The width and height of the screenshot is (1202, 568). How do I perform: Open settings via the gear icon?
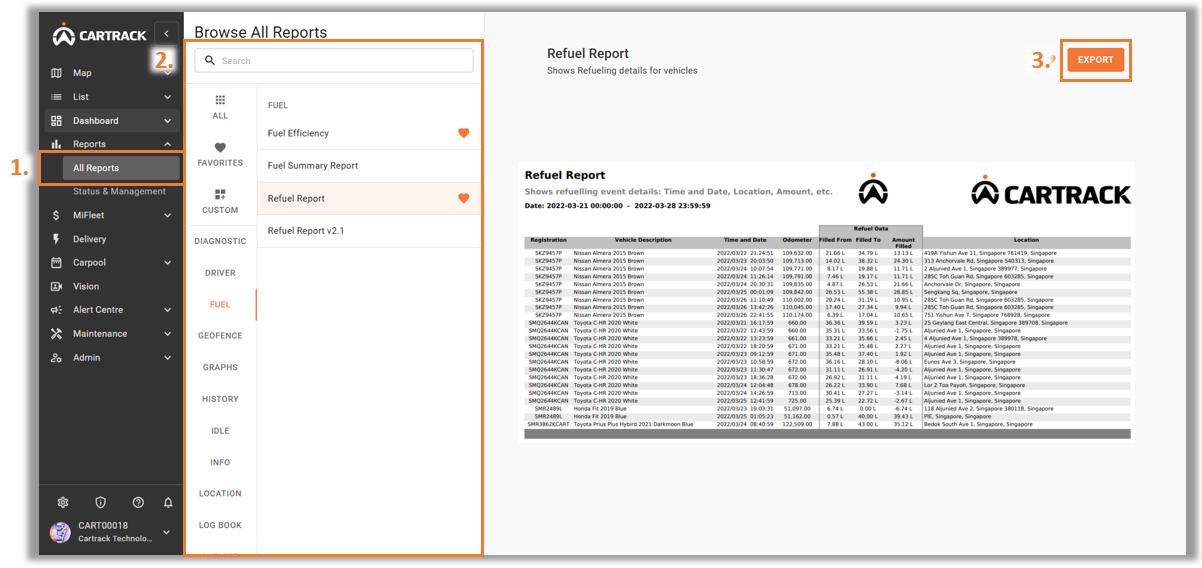pos(63,502)
